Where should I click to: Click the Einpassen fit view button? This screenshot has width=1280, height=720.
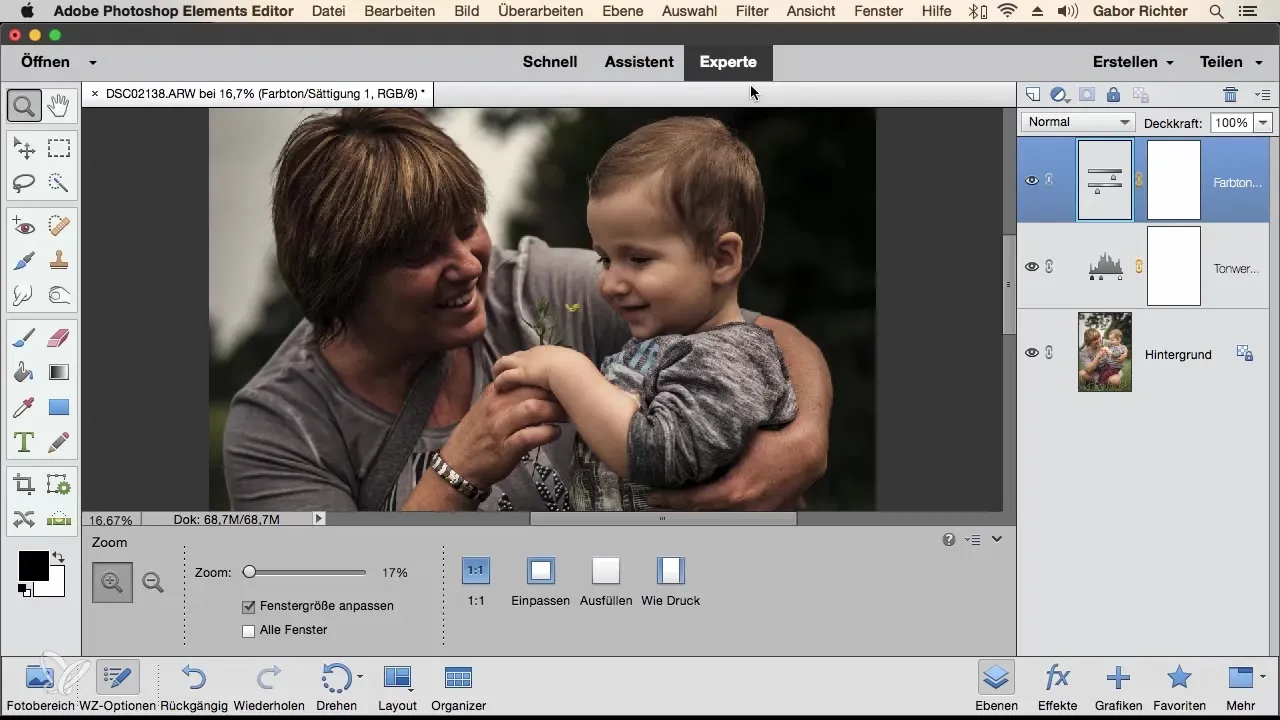[541, 582]
